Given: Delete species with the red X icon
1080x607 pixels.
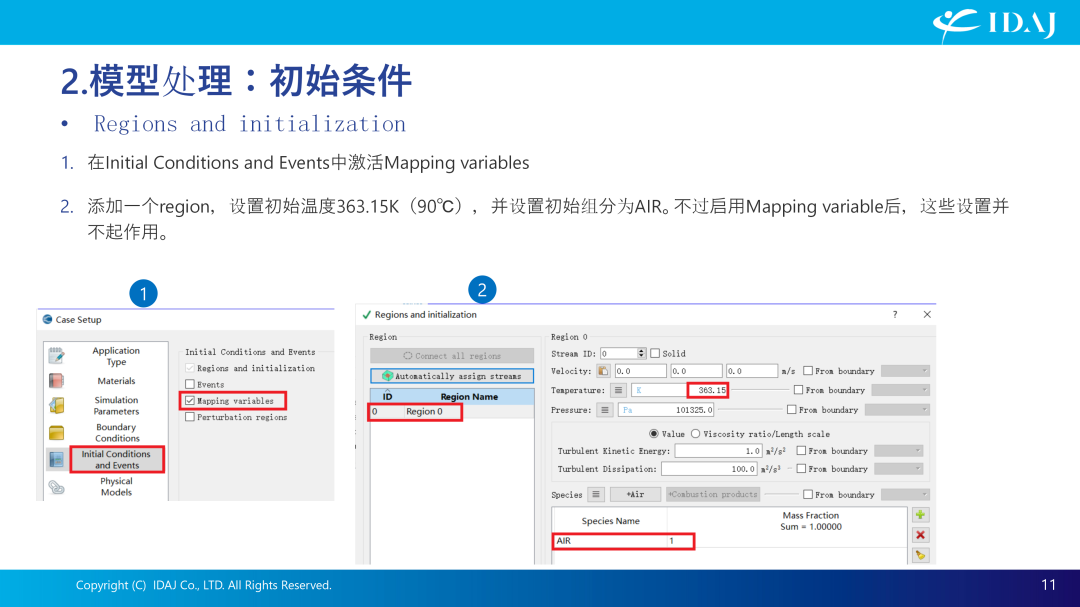Looking at the screenshot, I should [920, 535].
